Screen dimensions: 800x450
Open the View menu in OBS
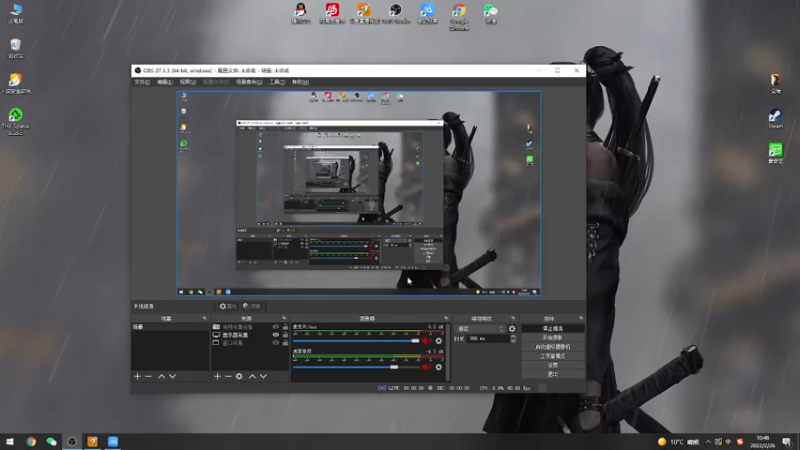(187, 82)
